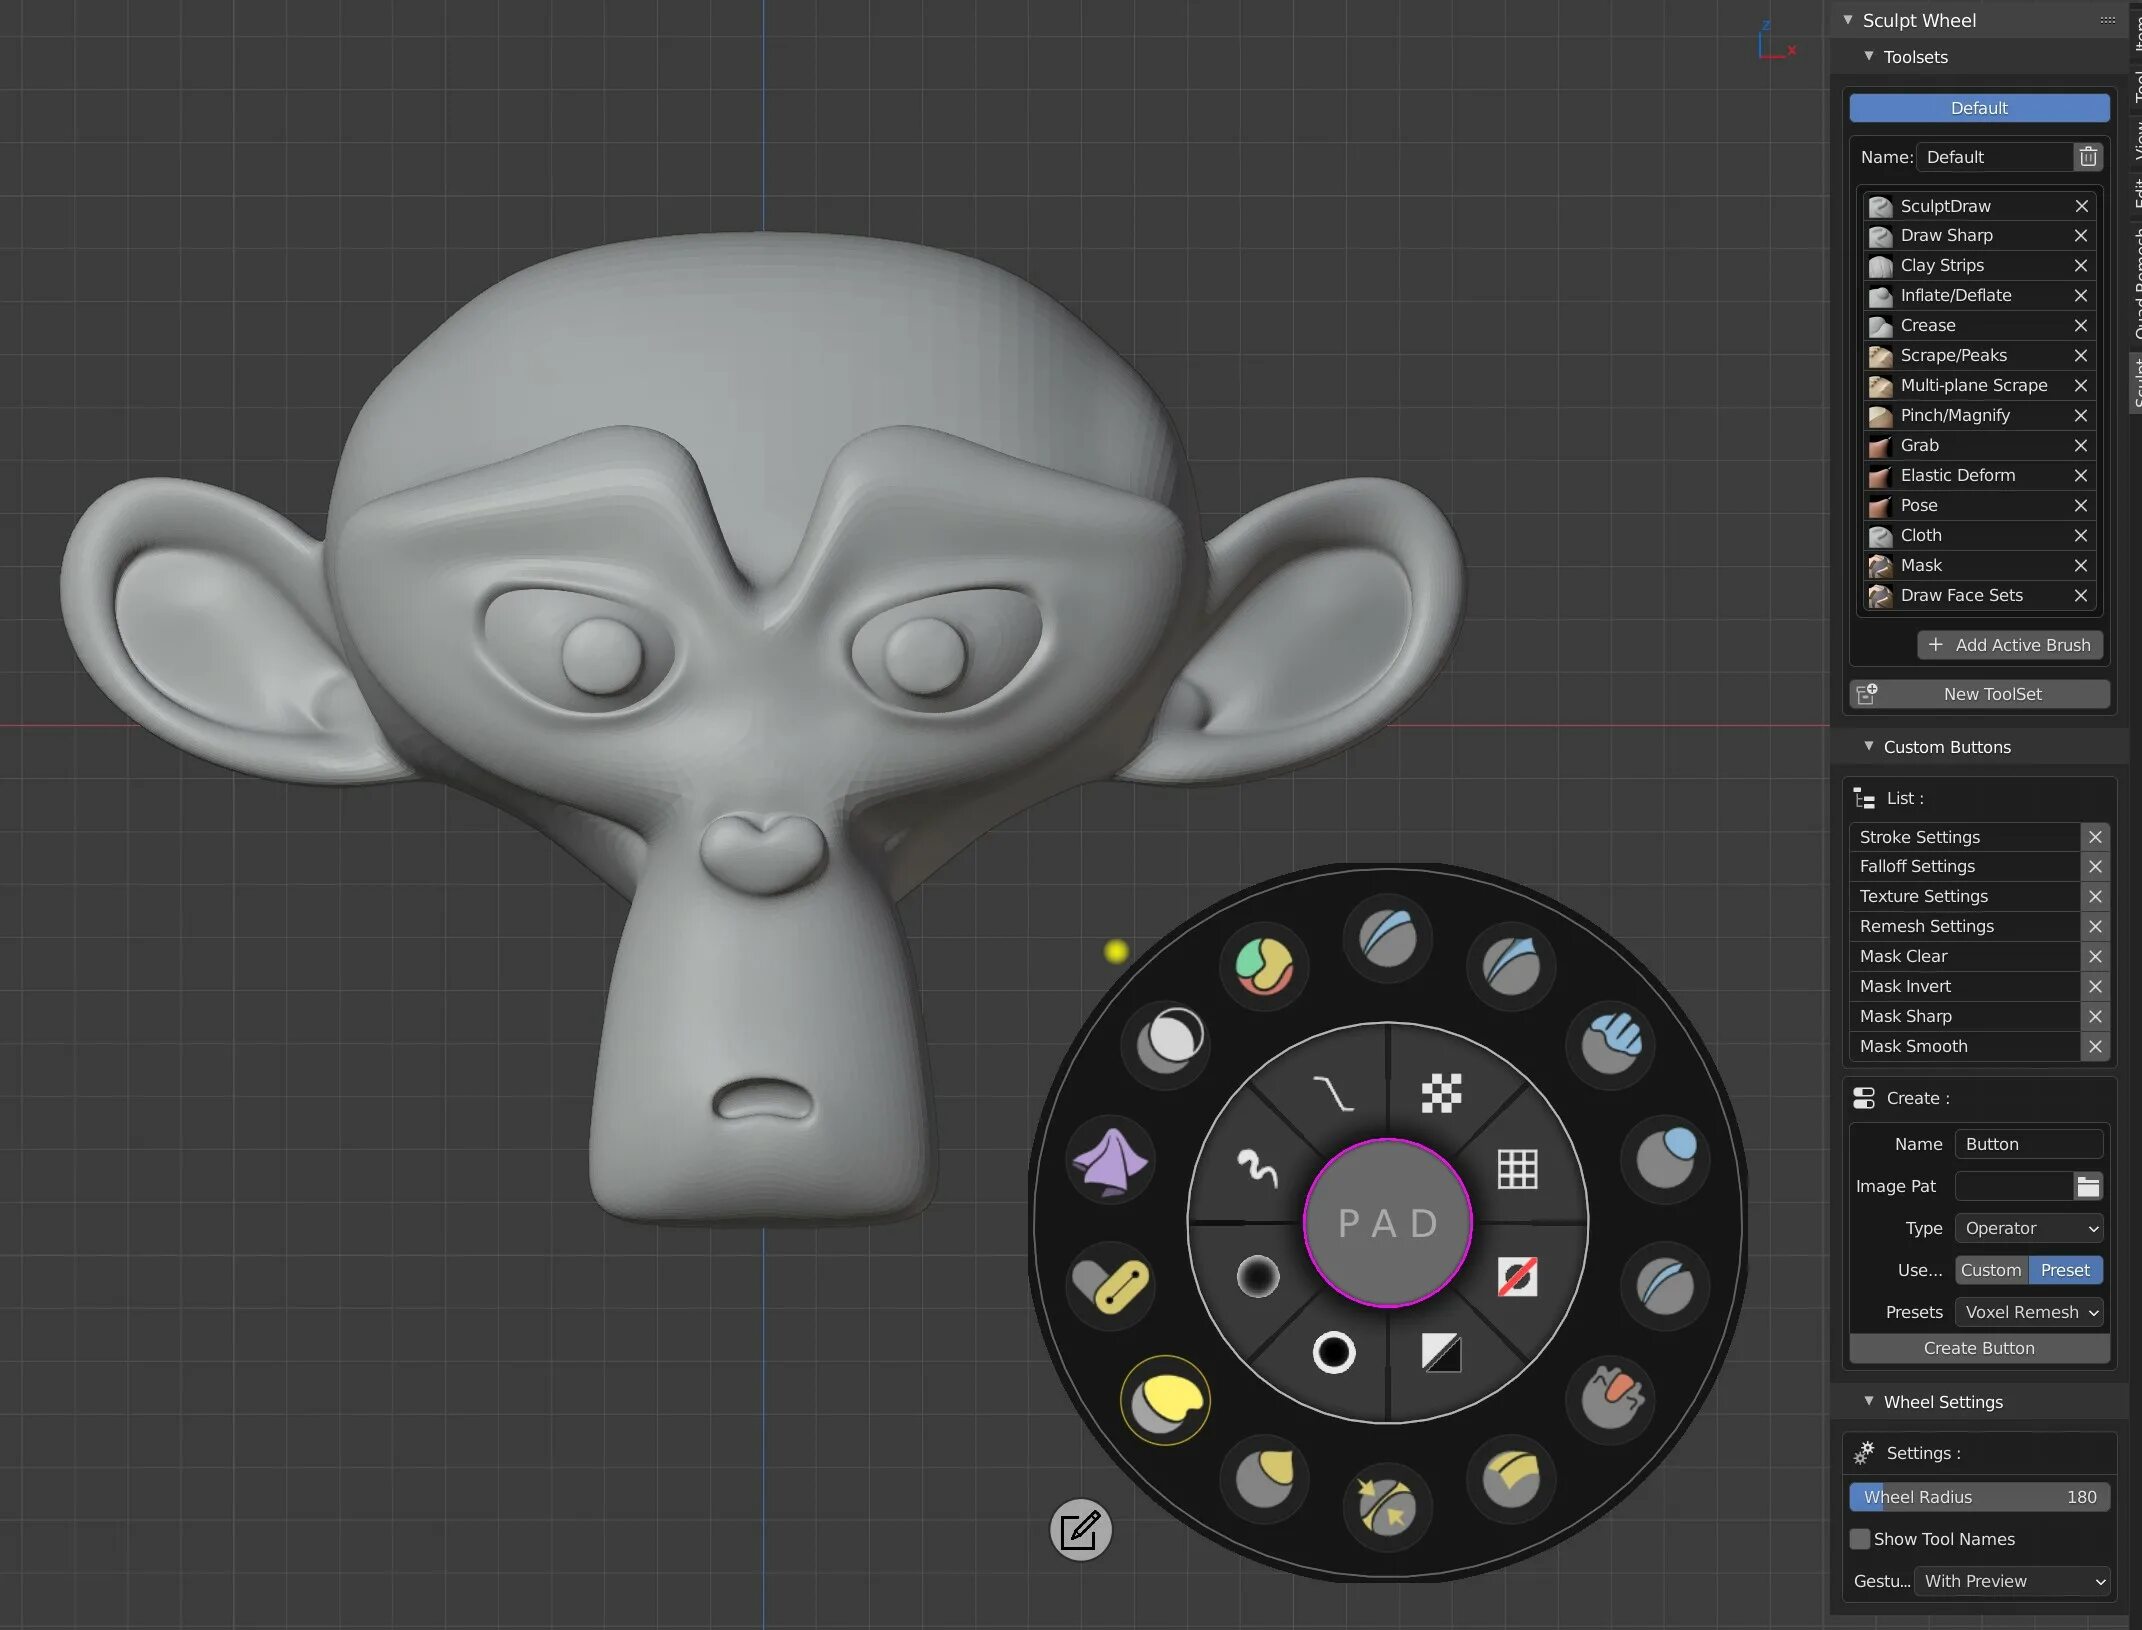Select the yellow highlighted brush on wheel
This screenshot has width=2142, height=1630.
pyautogui.click(x=1165, y=1399)
